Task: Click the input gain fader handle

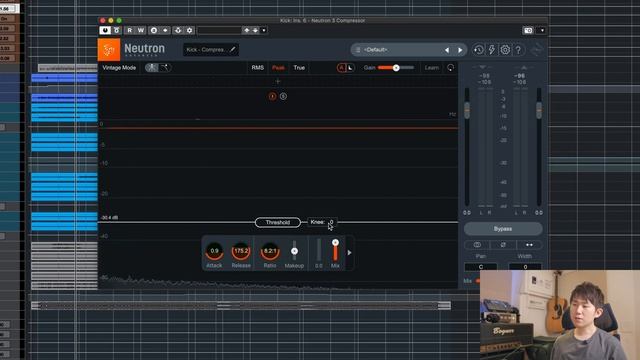Action: pos(467,110)
